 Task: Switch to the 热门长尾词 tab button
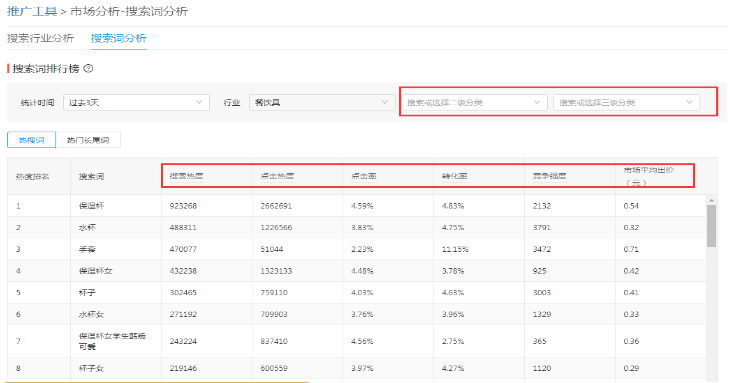click(88, 140)
